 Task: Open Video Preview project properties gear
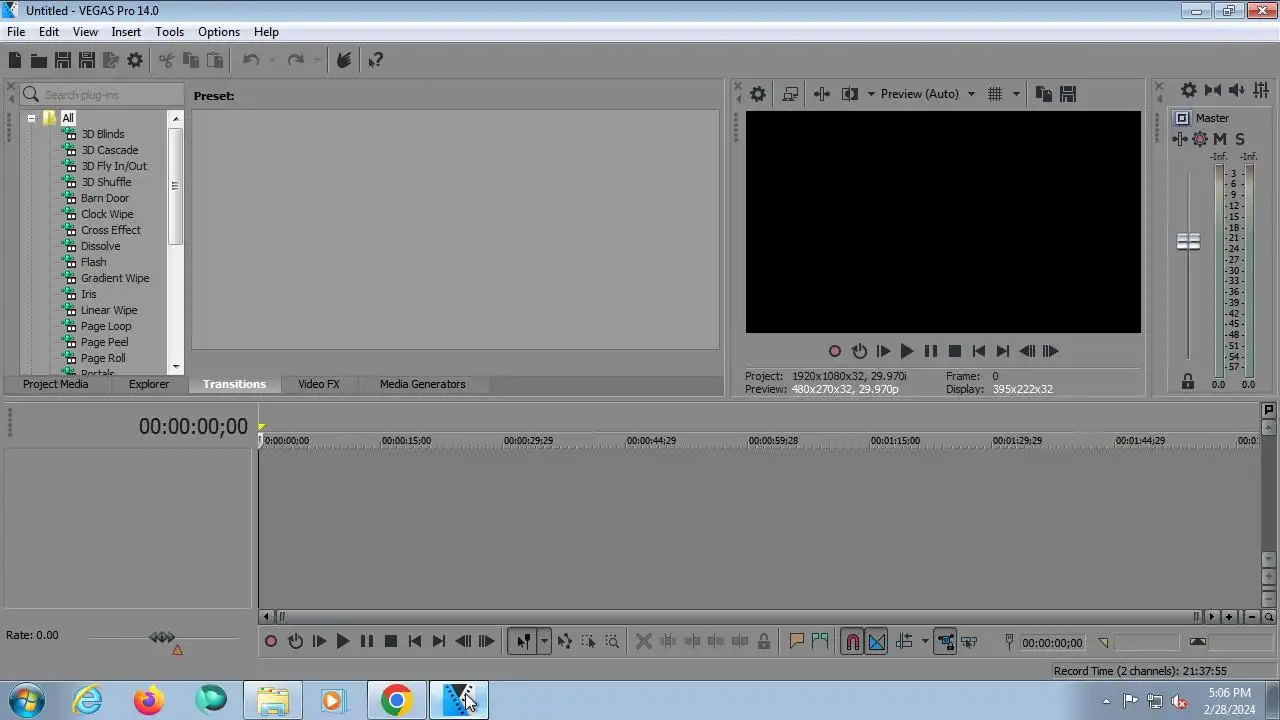pos(758,94)
